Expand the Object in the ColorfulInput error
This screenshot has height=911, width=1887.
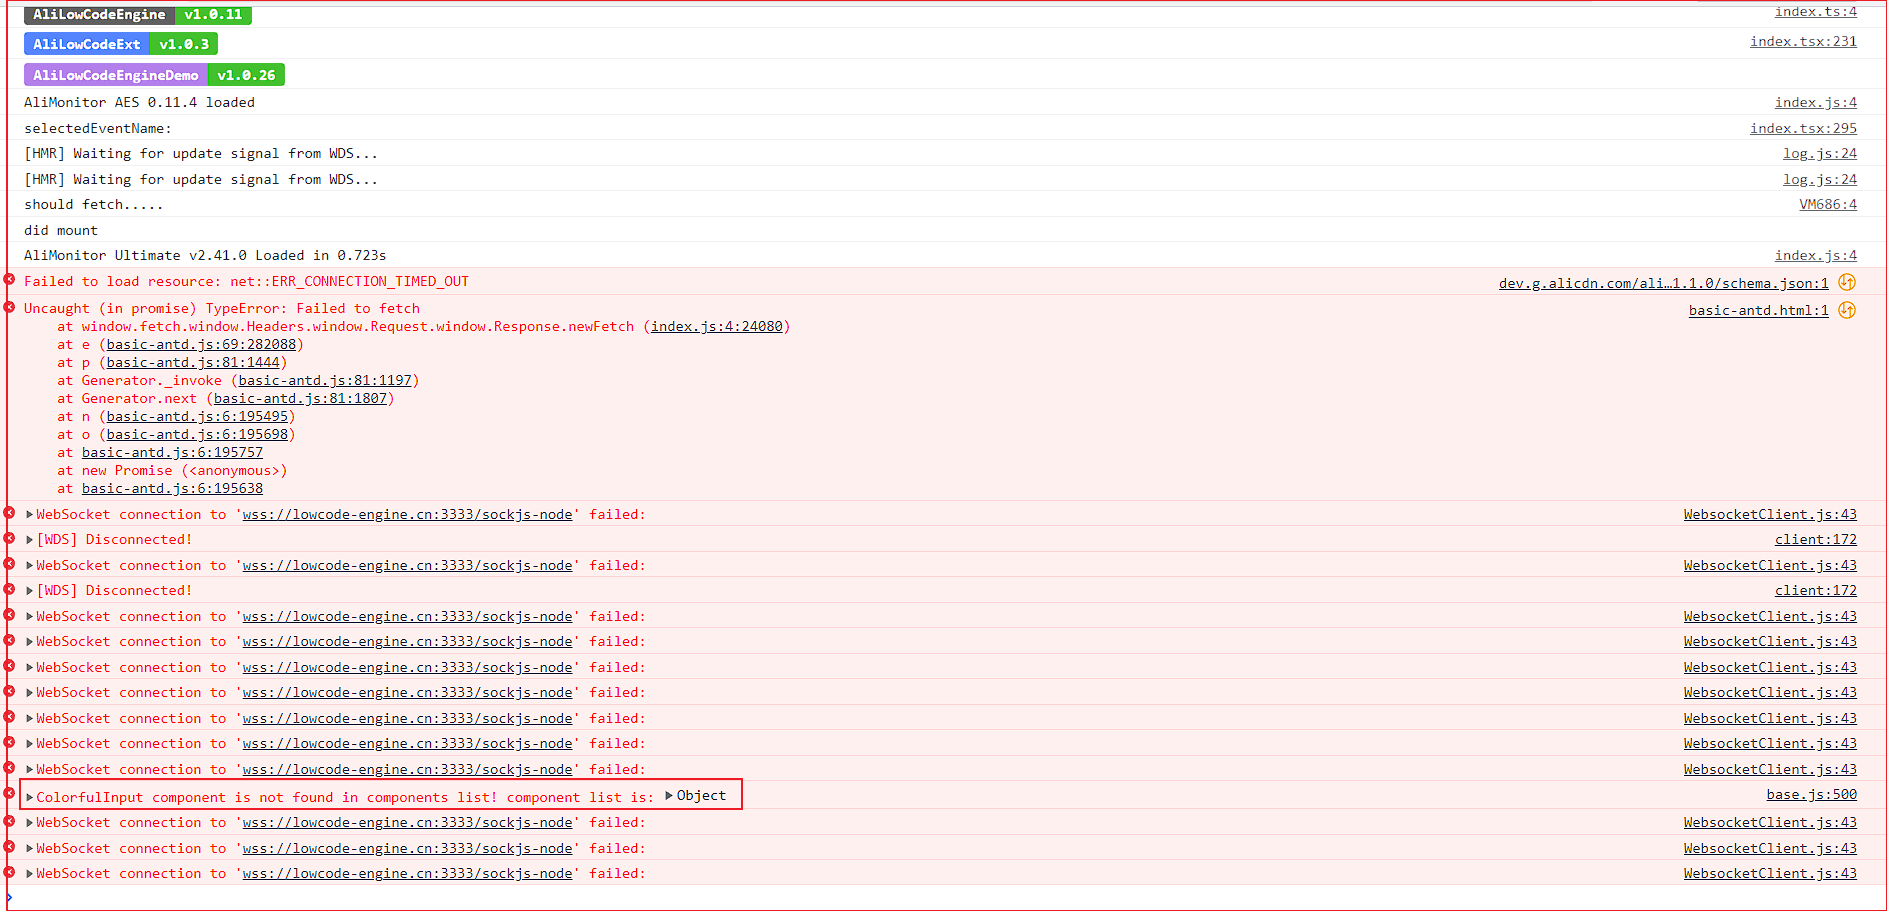(x=668, y=795)
